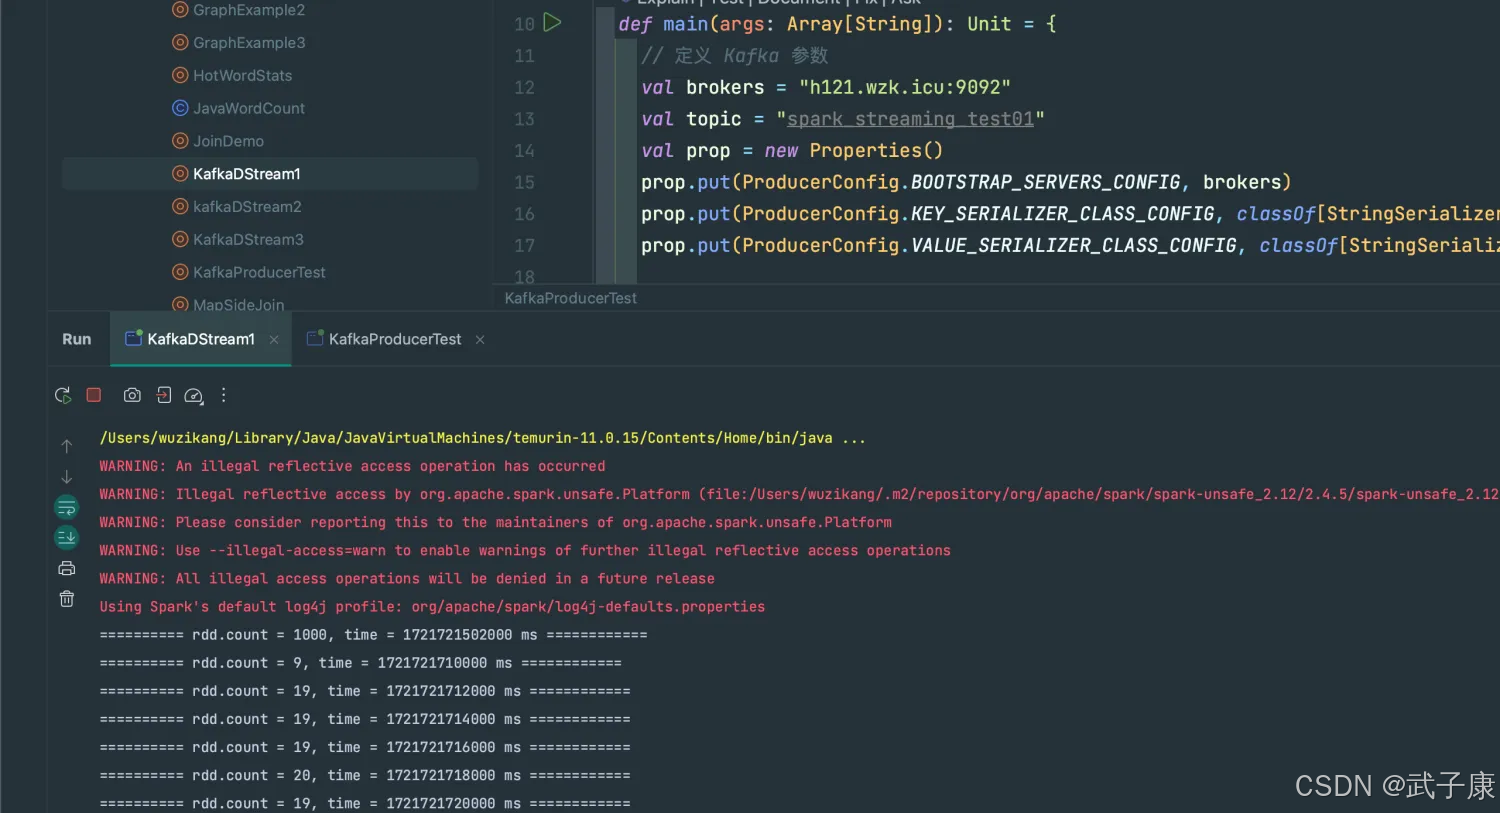The image size is (1500, 813).
Task: Dump threads using the camera icon
Action: click(x=132, y=395)
